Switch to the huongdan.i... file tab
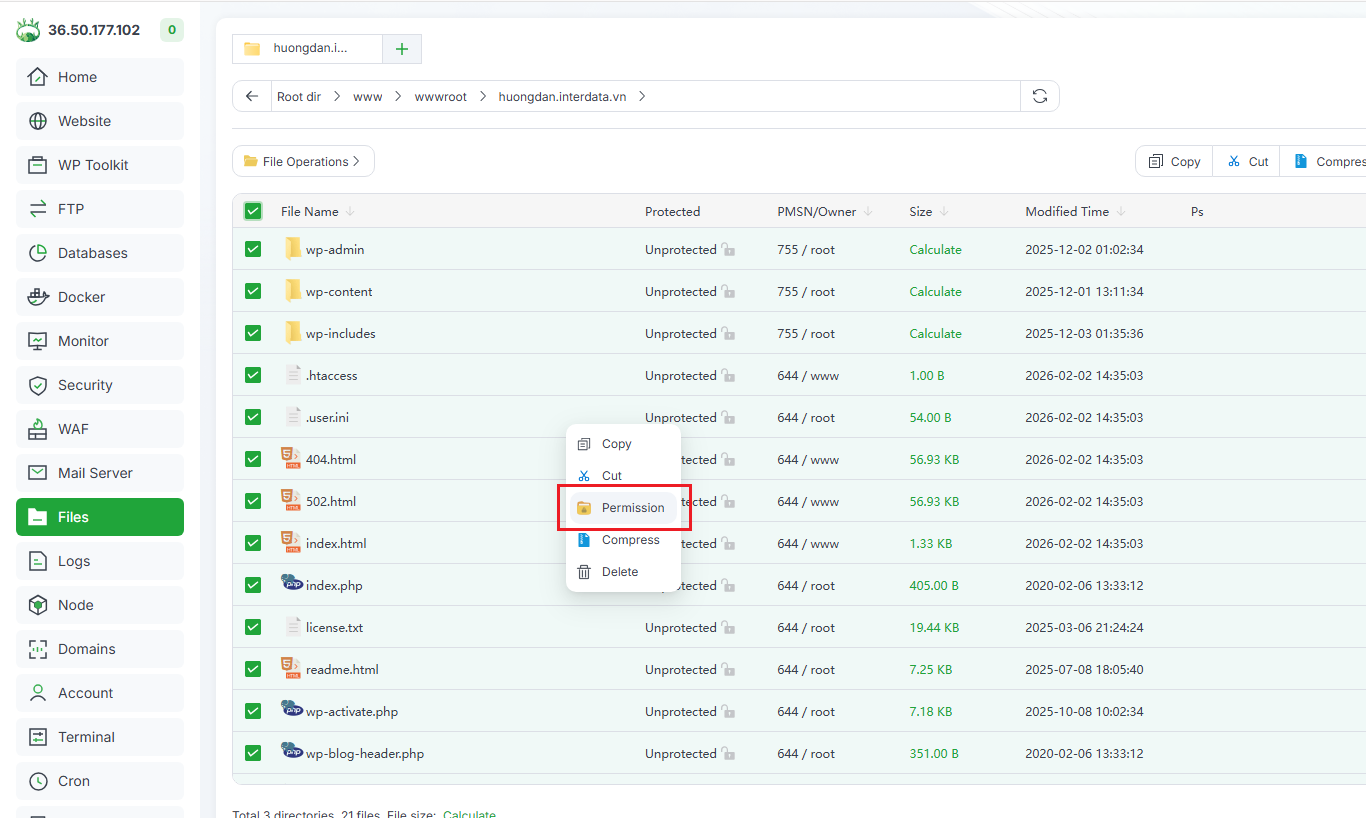1366x818 pixels. pos(307,48)
